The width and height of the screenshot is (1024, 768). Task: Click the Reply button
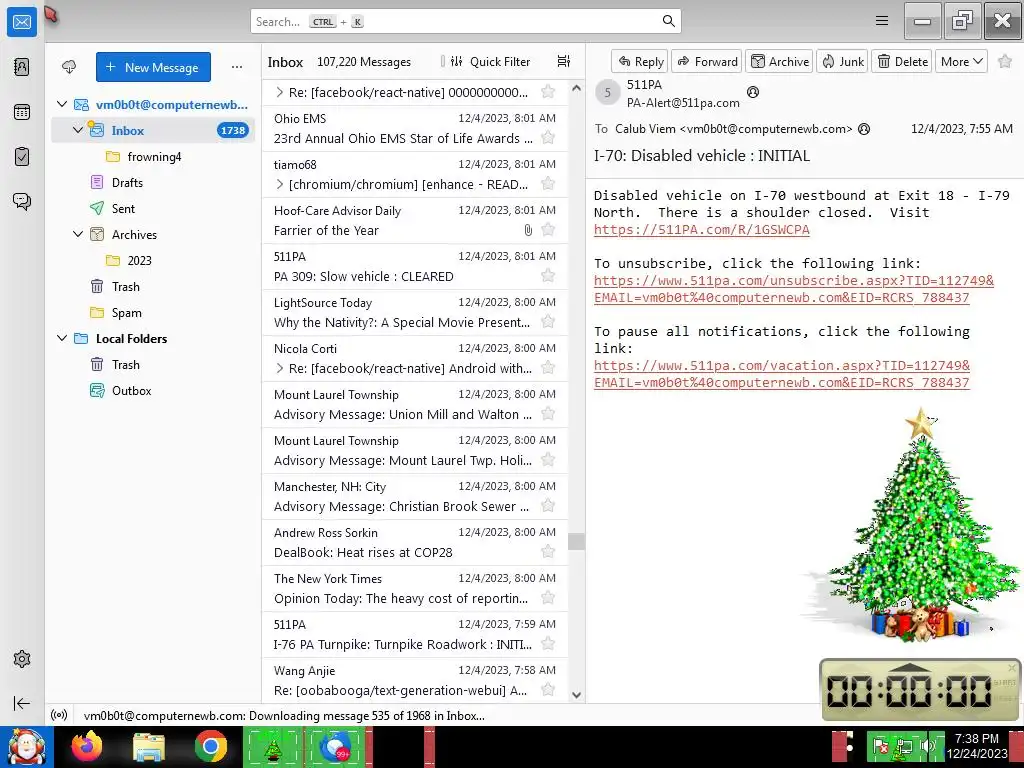click(x=640, y=61)
